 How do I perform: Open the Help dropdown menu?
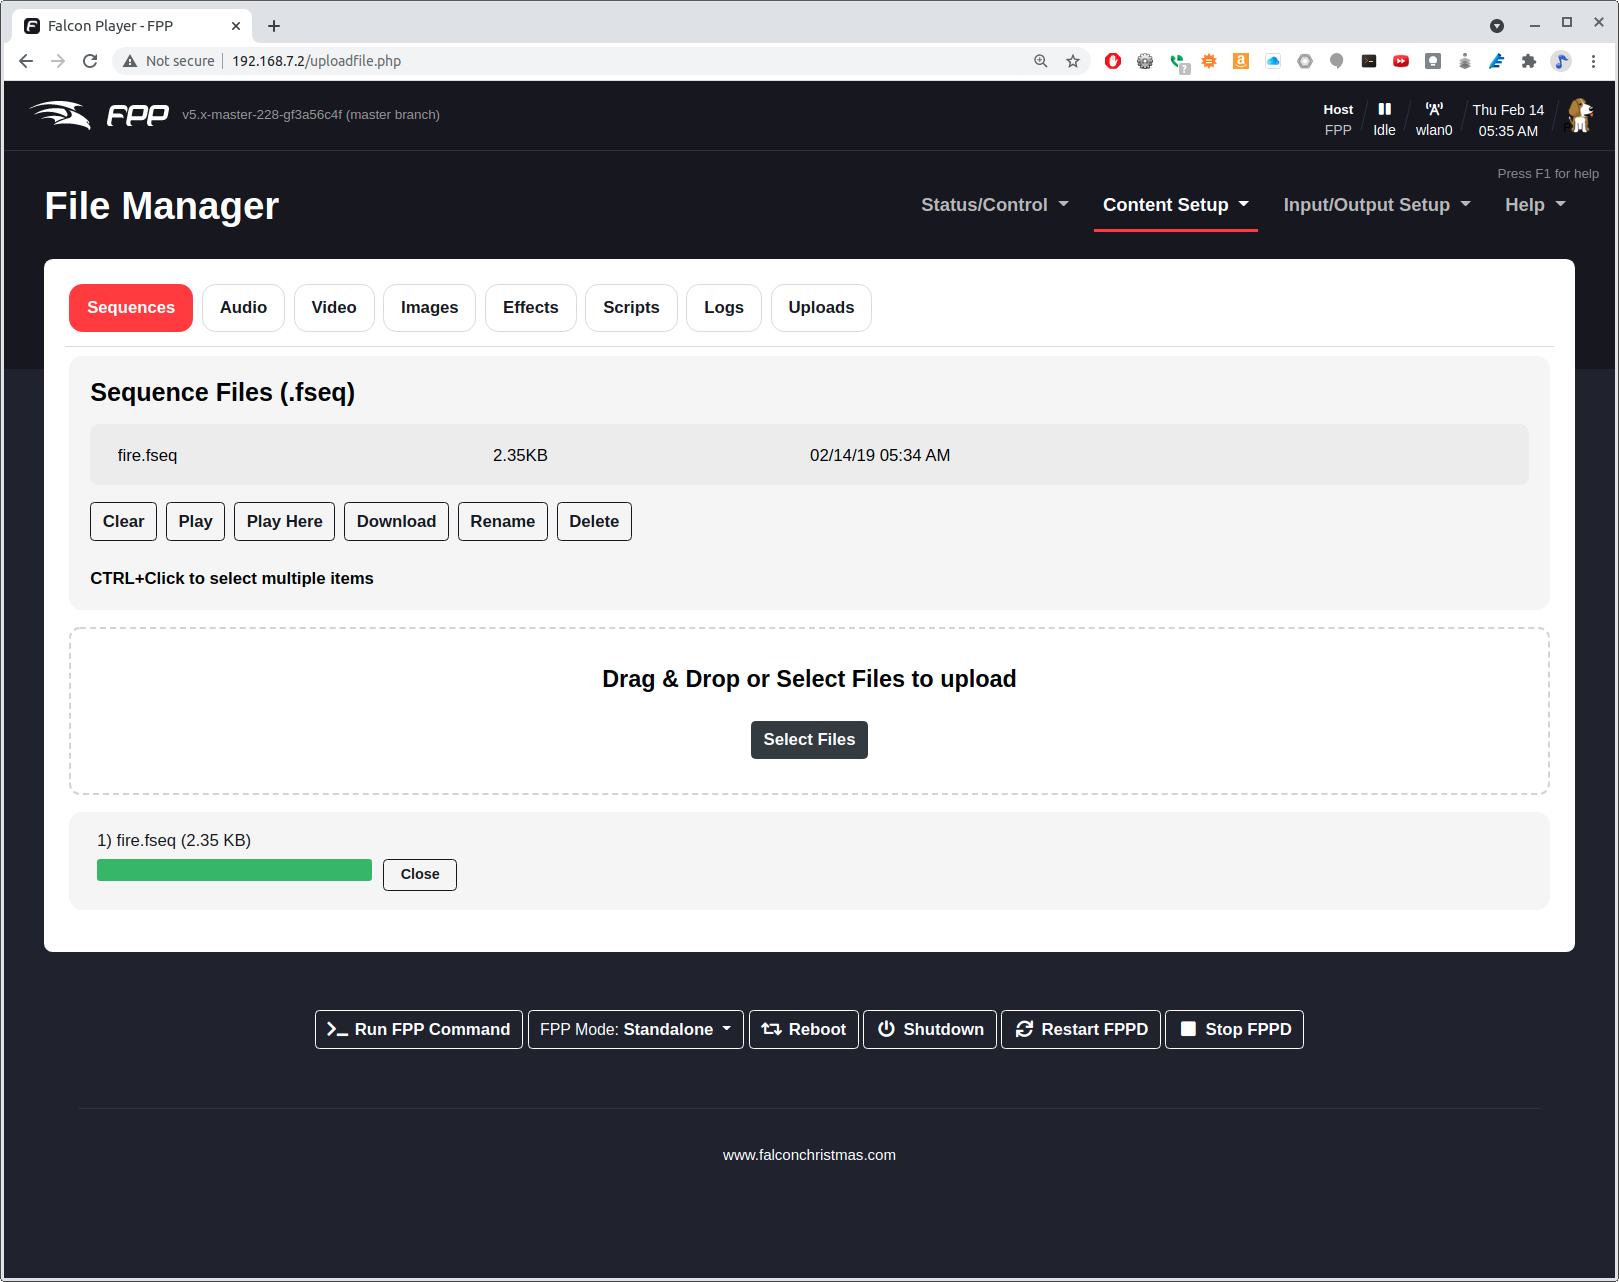(1534, 205)
